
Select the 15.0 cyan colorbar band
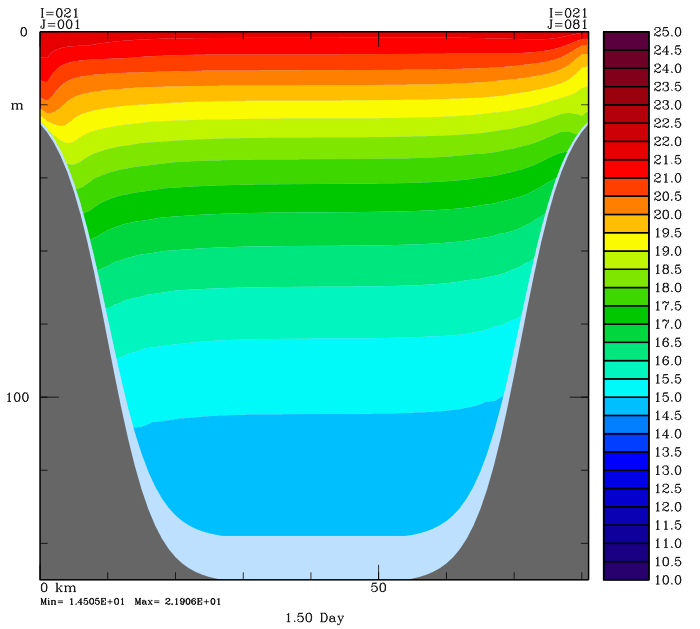pyautogui.click(x=626, y=388)
